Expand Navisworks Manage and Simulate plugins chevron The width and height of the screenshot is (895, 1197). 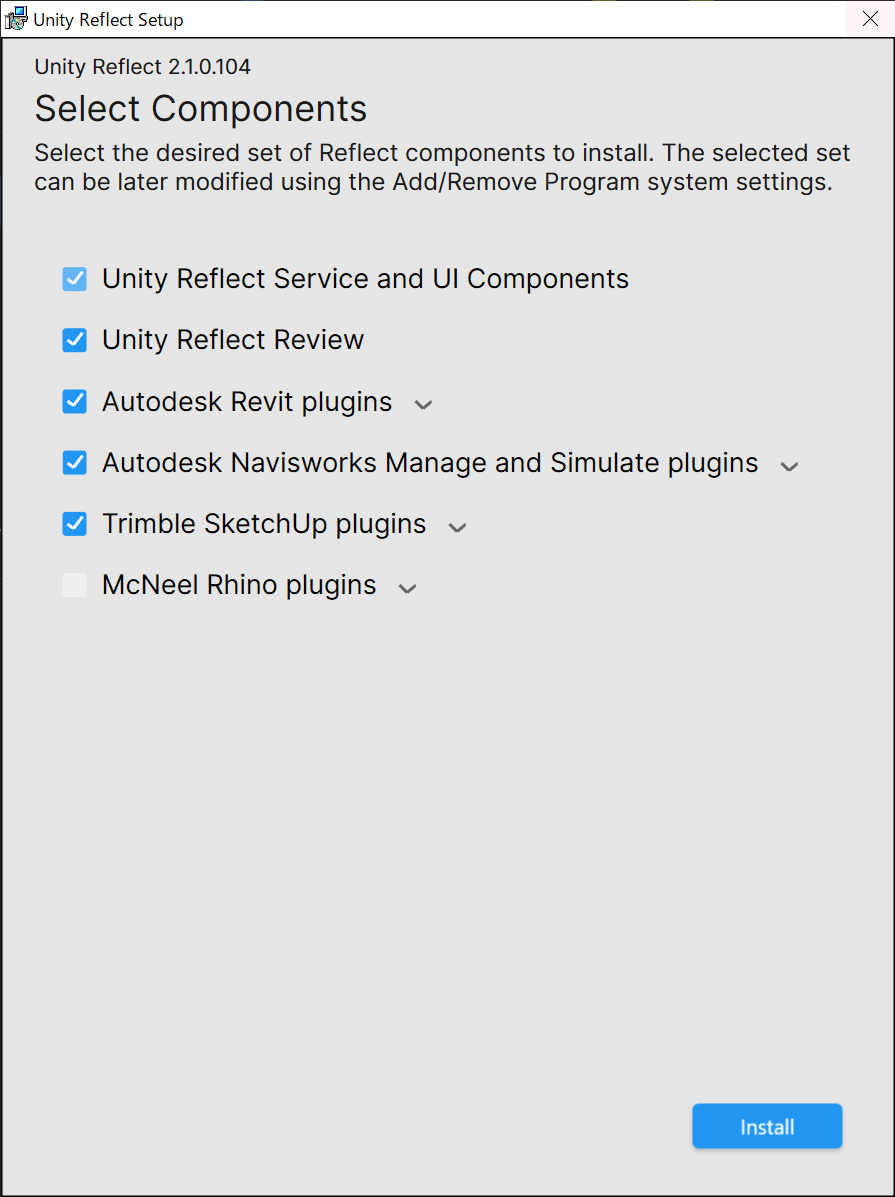[x=789, y=466]
